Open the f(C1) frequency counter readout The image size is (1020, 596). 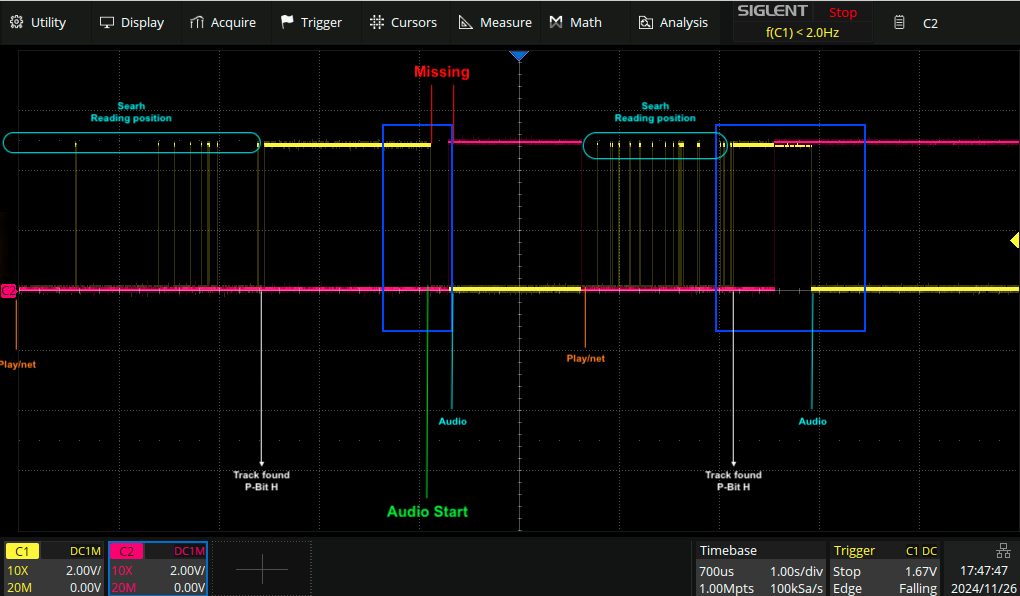[802, 33]
